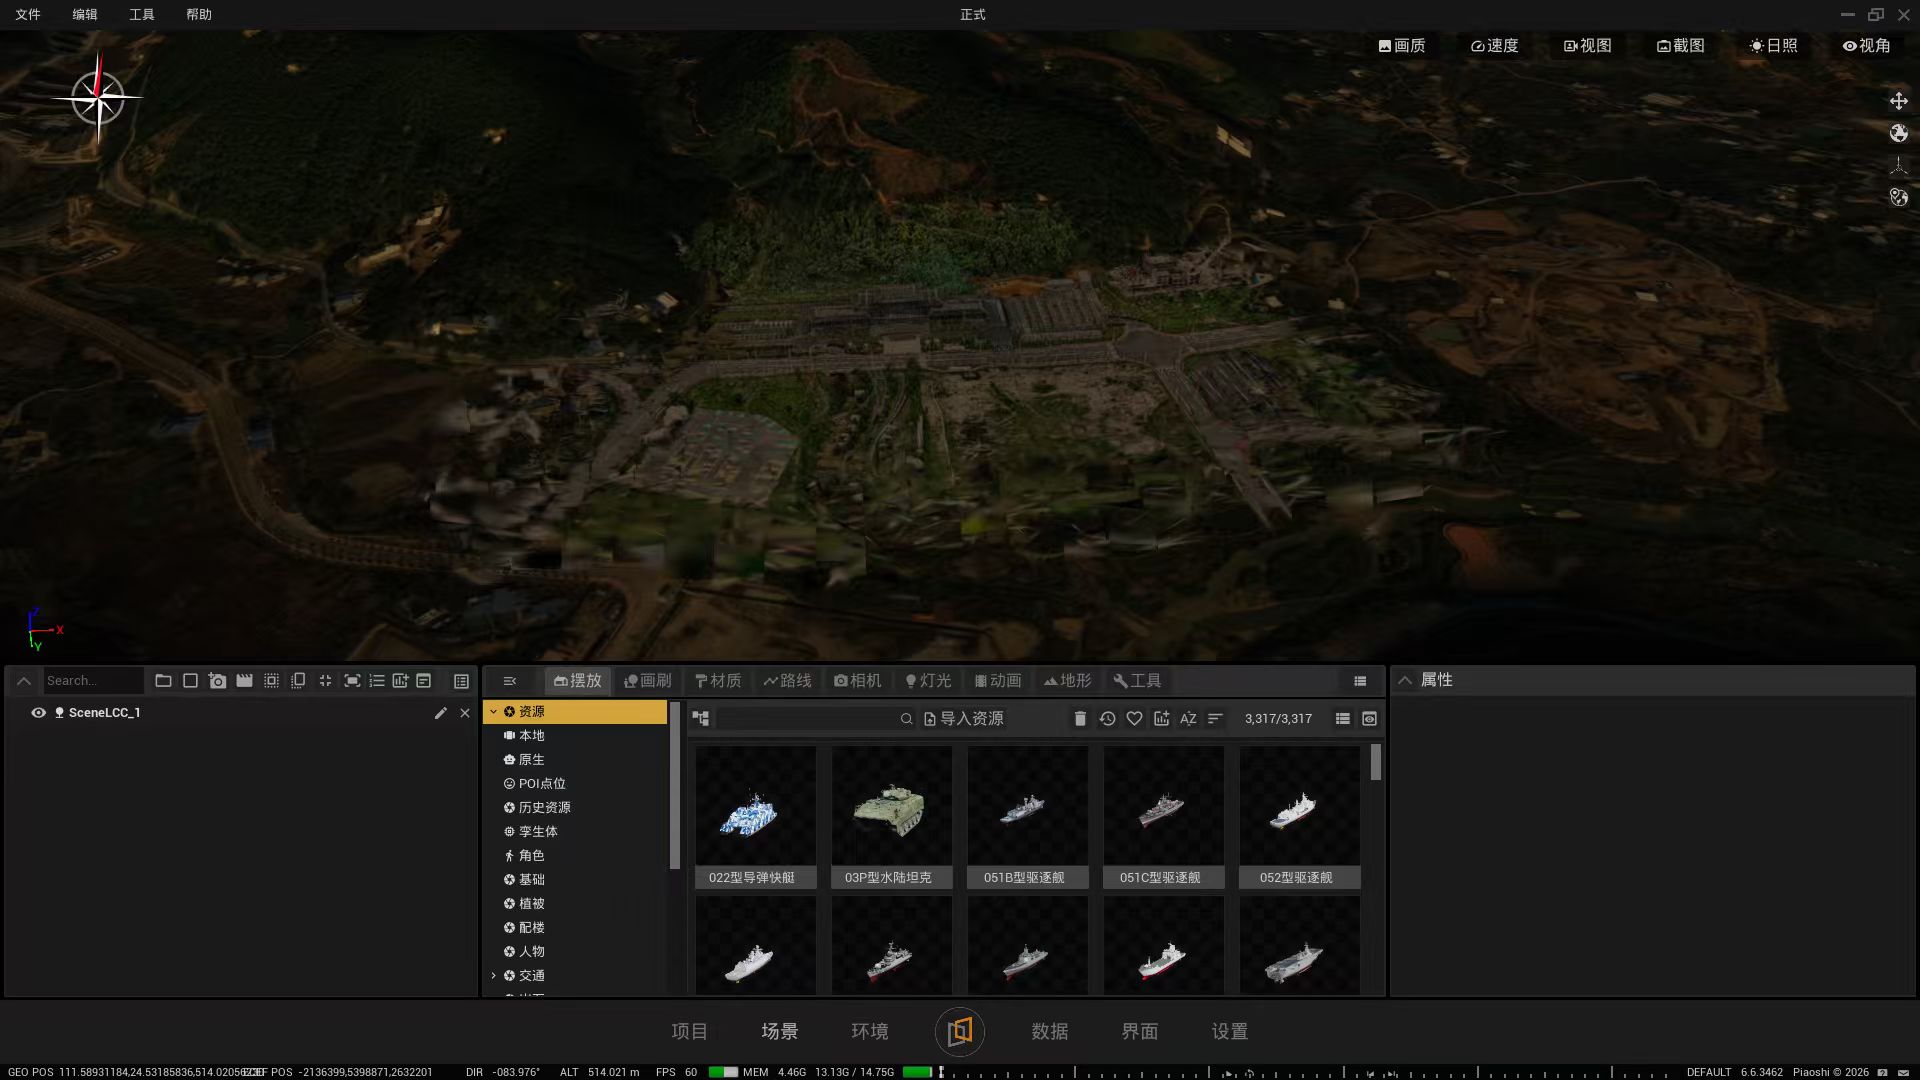Image resolution: width=1920 pixels, height=1080 pixels.
Task: Click the center scene cube icon in bottom nav
Action: (960, 1032)
